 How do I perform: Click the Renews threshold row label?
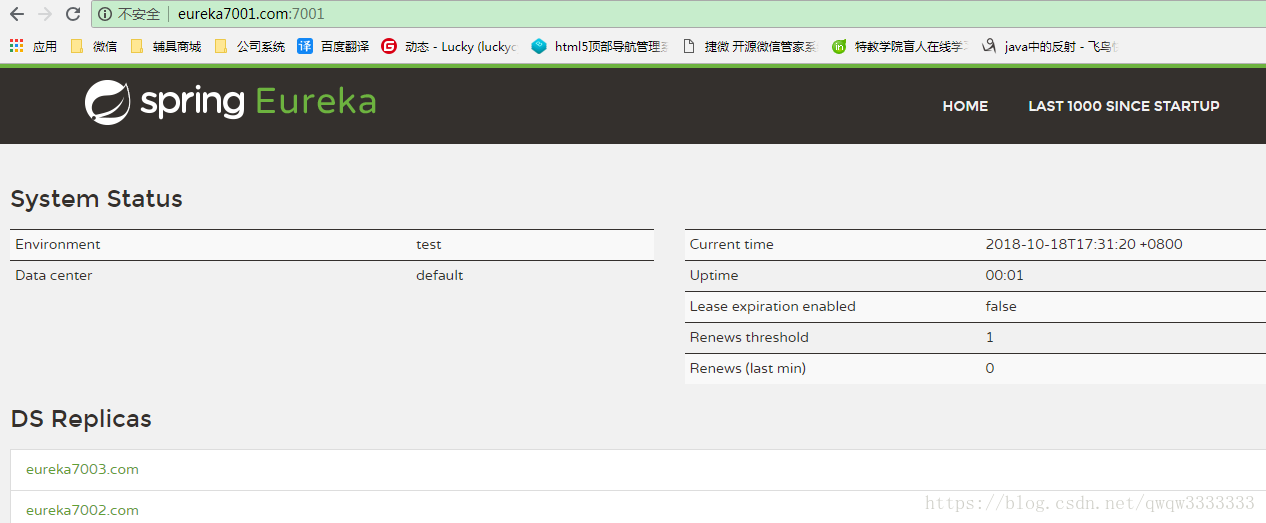[749, 337]
